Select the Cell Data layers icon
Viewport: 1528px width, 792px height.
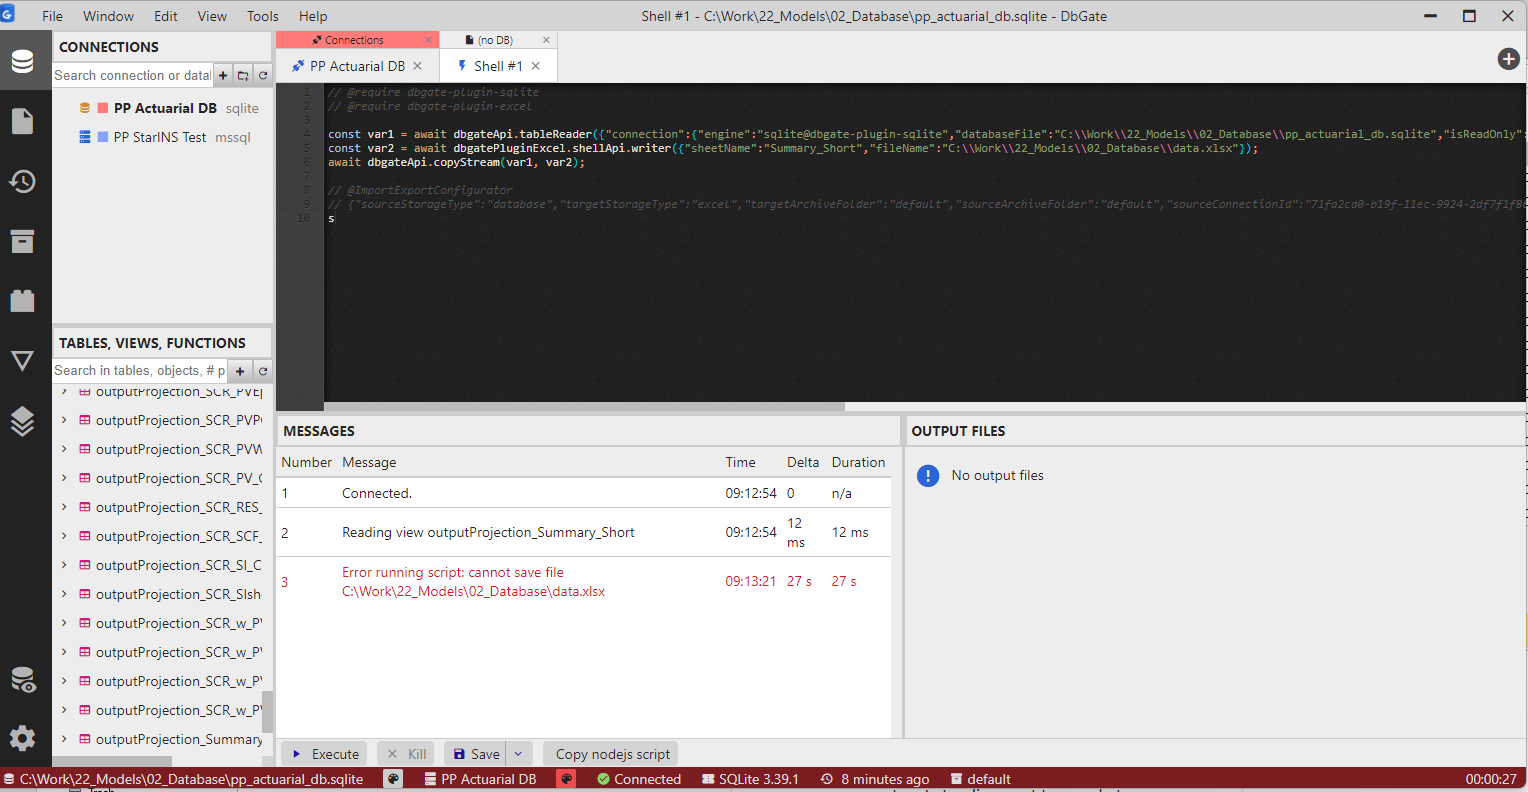(22, 421)
